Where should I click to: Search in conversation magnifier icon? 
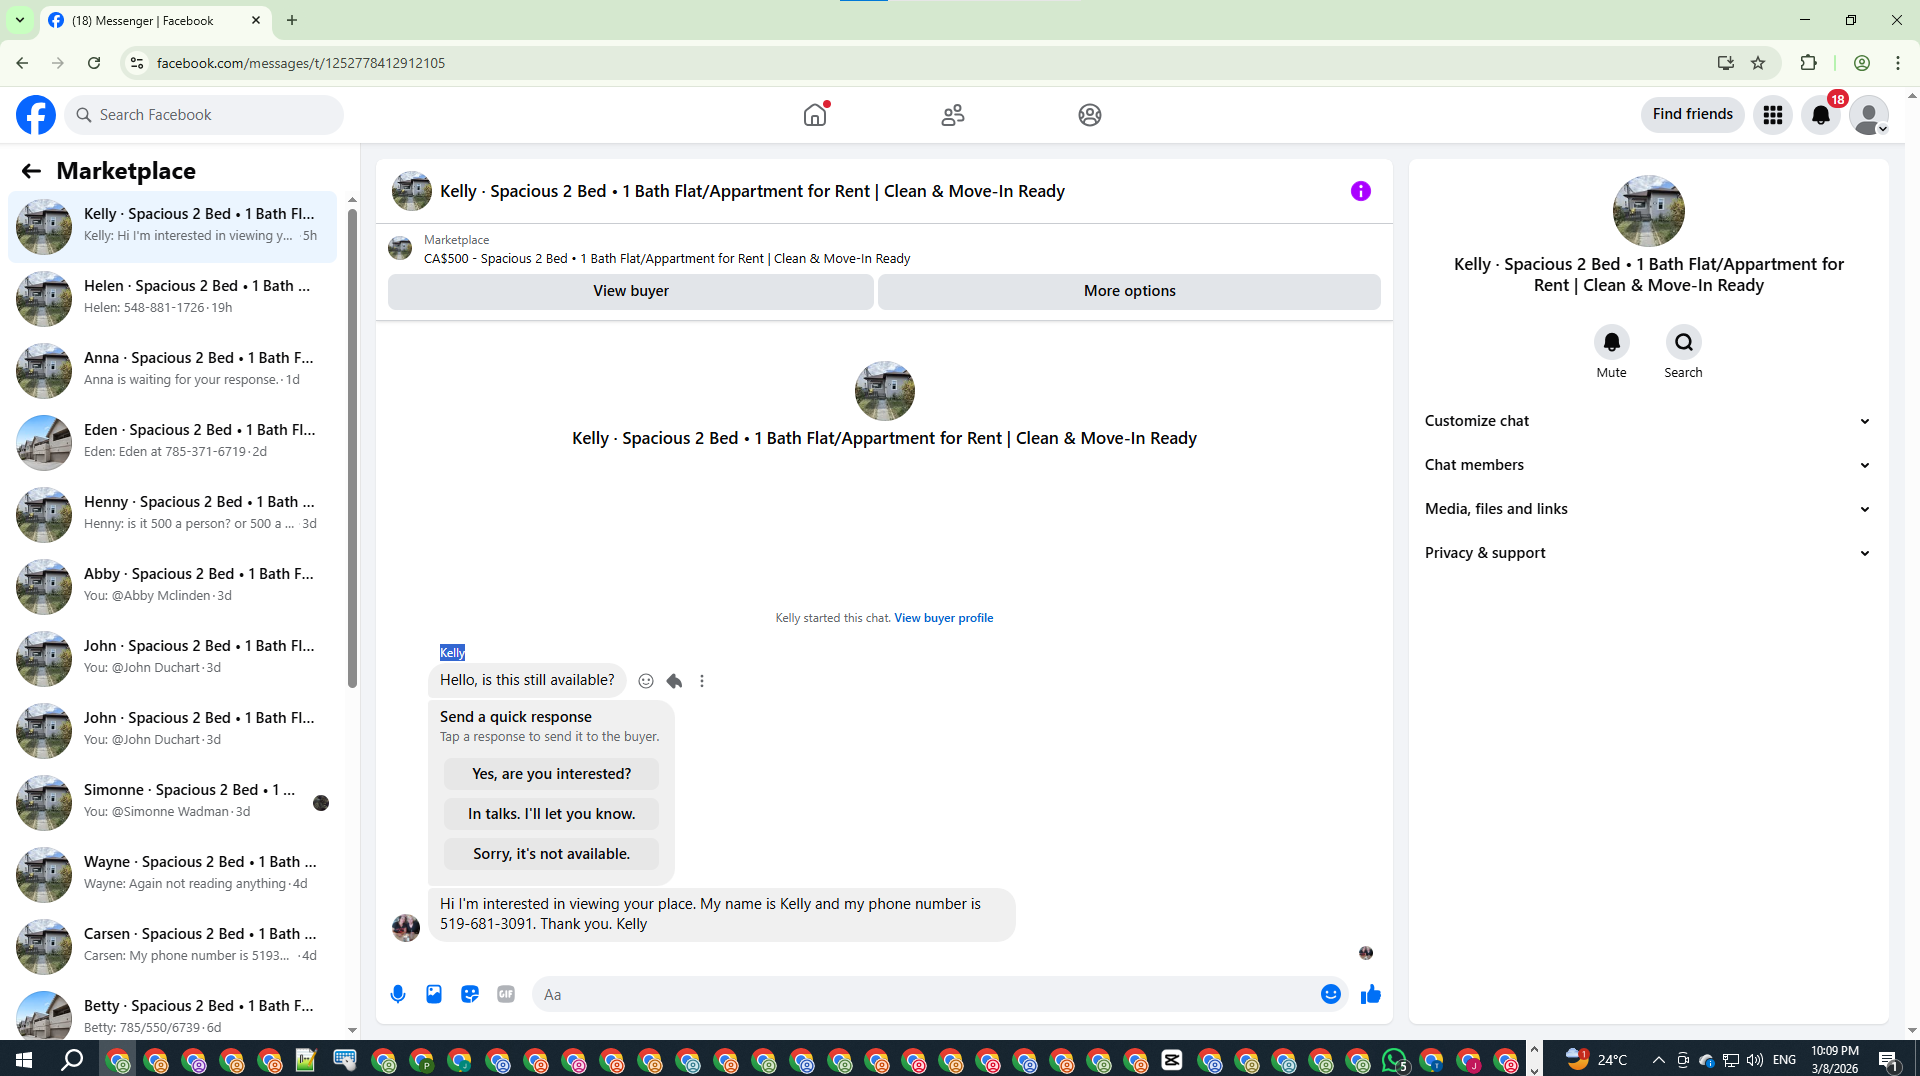pyautogui.click(x=1683, y=342)
